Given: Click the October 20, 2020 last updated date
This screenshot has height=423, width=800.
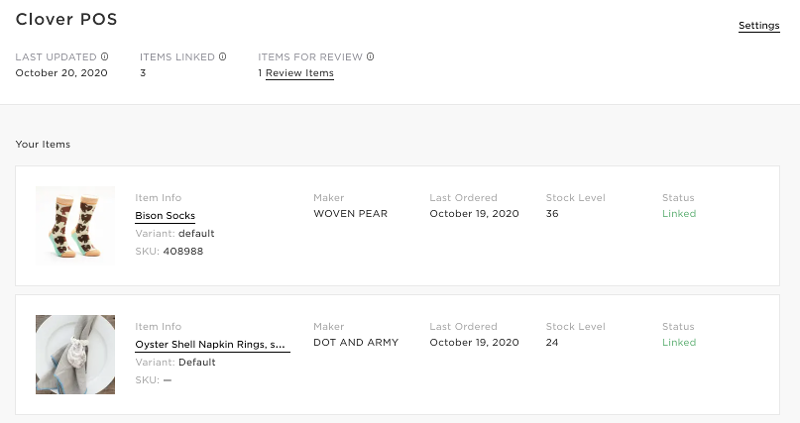Looking at the screenshot, I should click(61, 73).
